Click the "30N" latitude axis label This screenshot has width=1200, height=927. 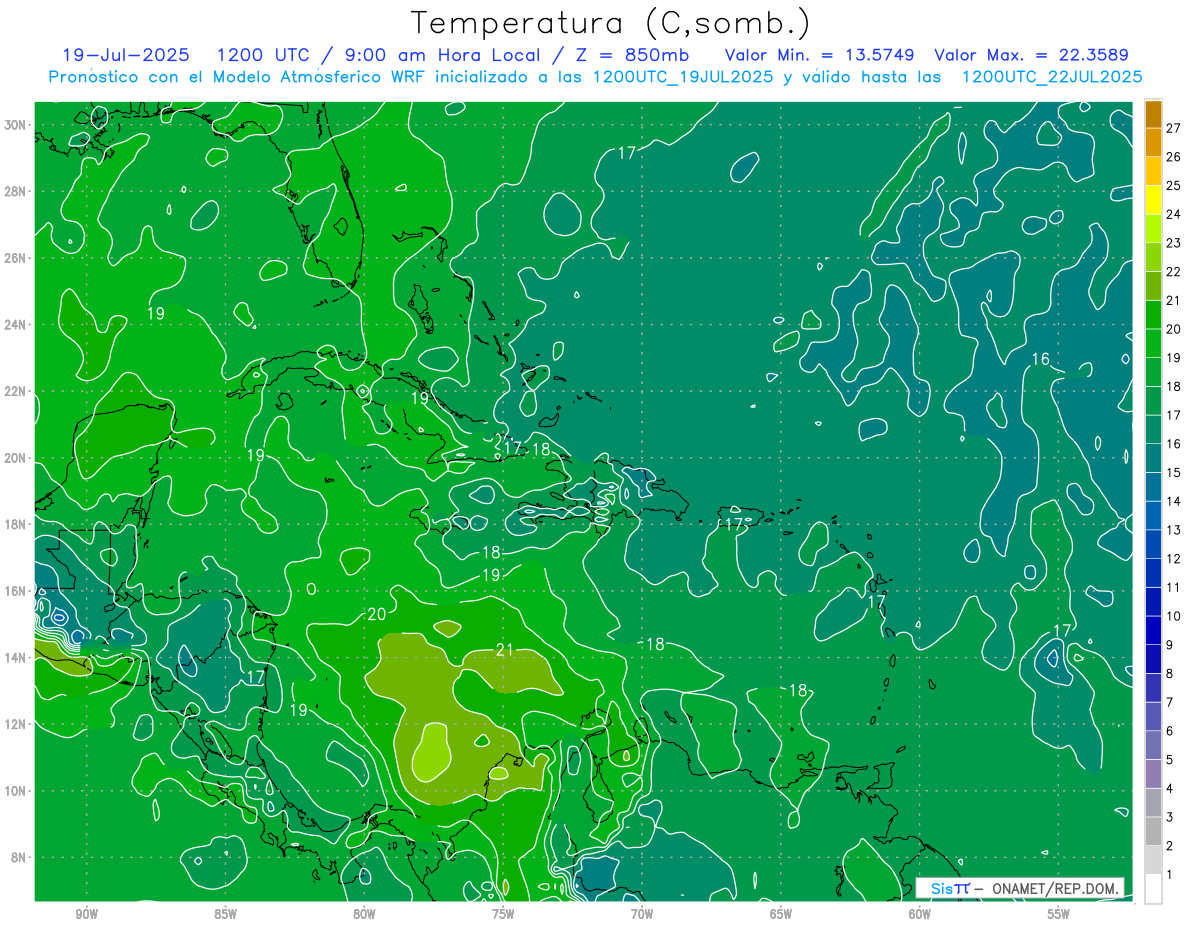[x=16, y=125]
